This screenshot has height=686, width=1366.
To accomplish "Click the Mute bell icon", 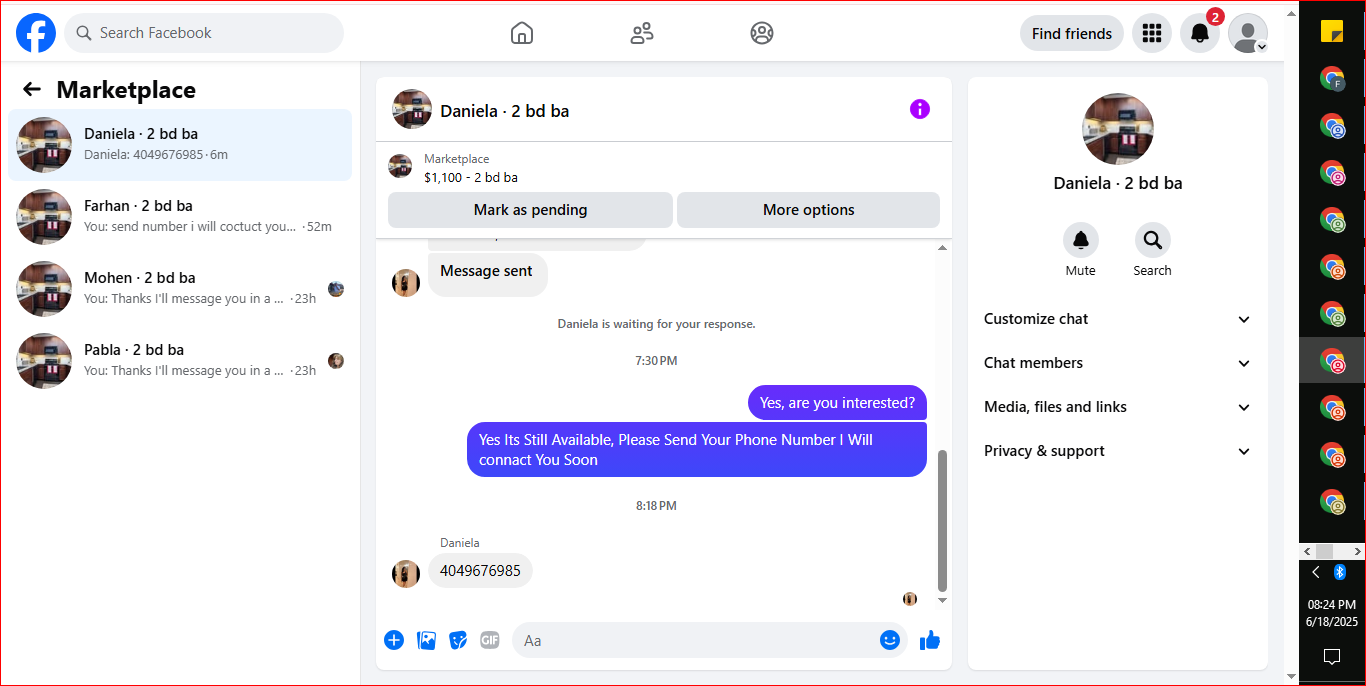I will tap(1080, 240).
